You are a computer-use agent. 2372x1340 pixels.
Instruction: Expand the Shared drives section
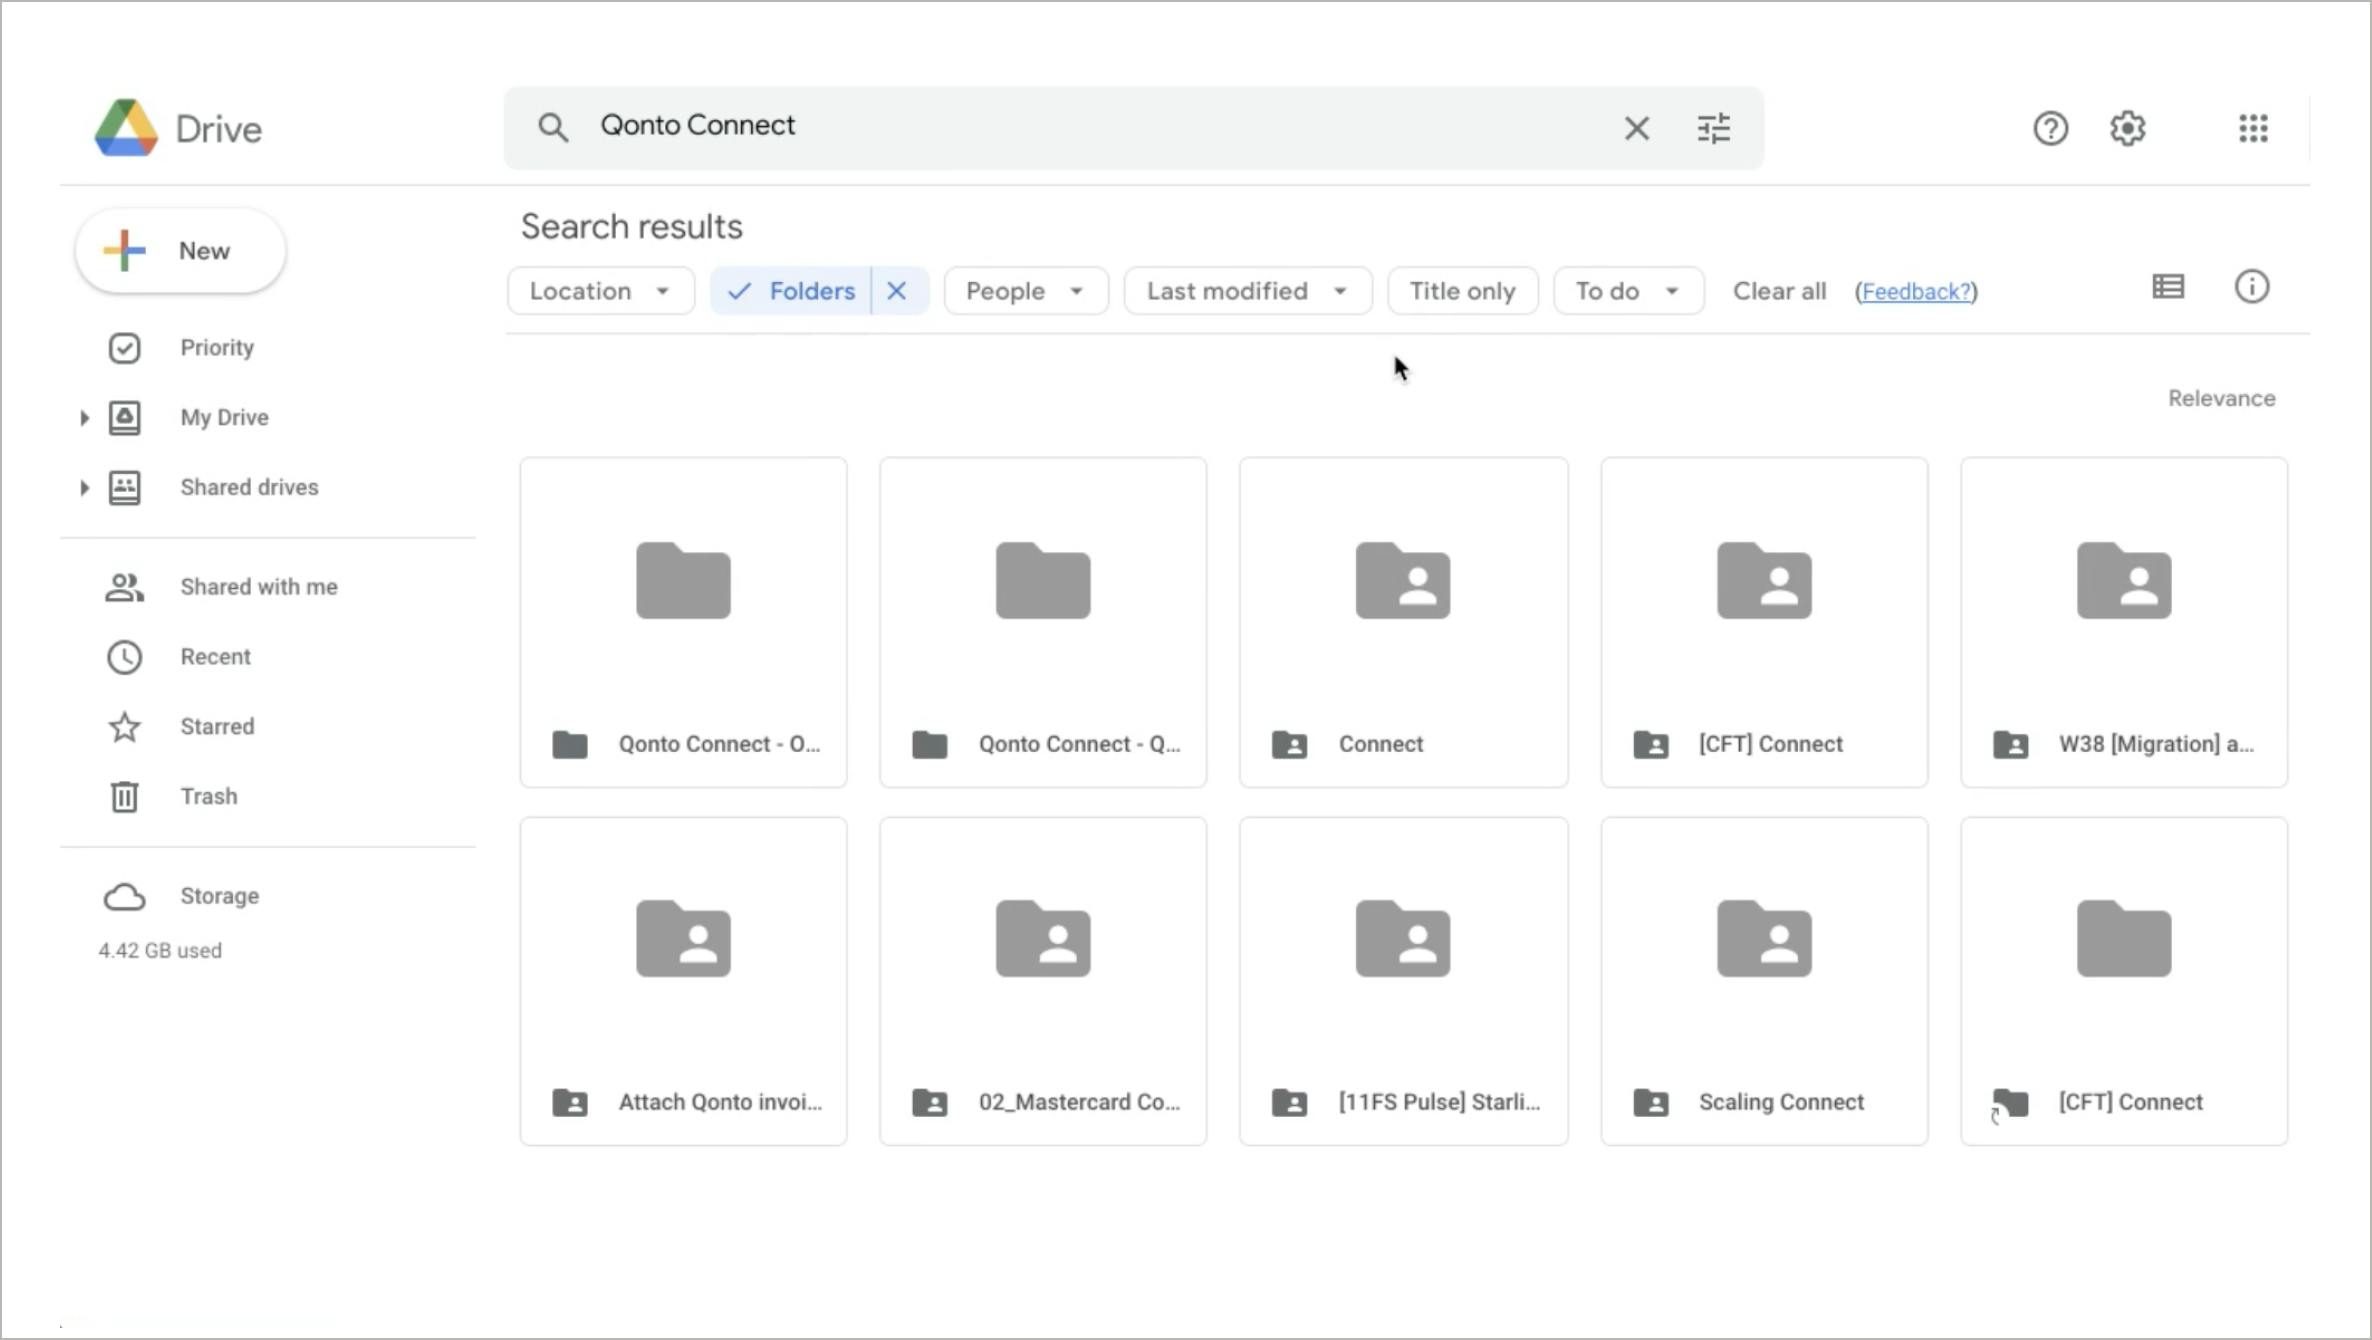pos(84,487)
